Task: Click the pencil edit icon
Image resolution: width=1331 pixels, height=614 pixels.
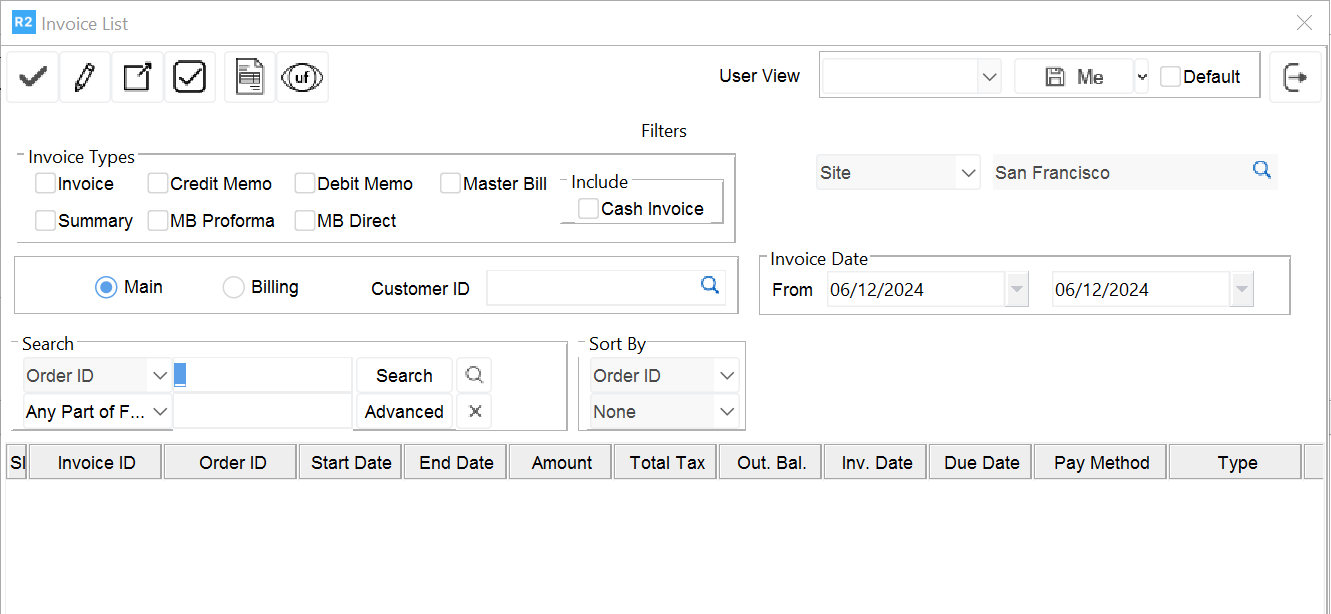Action: [85, 77]
